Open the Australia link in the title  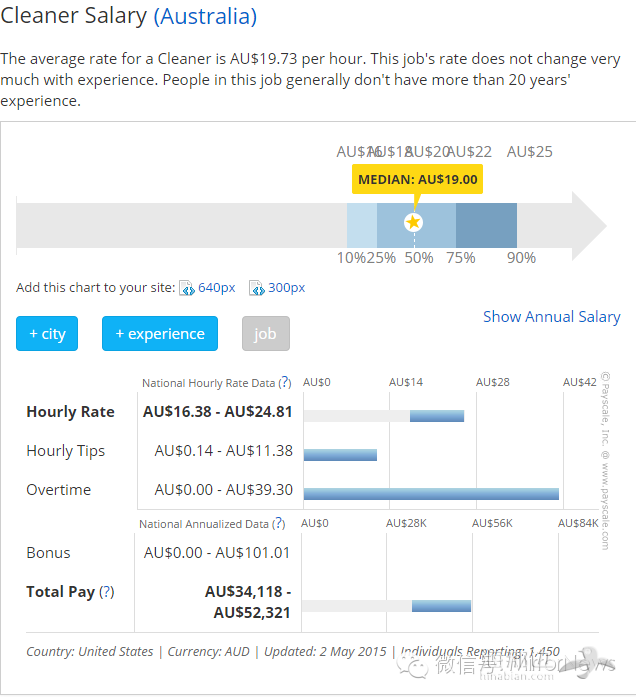(x=205, y=17)
